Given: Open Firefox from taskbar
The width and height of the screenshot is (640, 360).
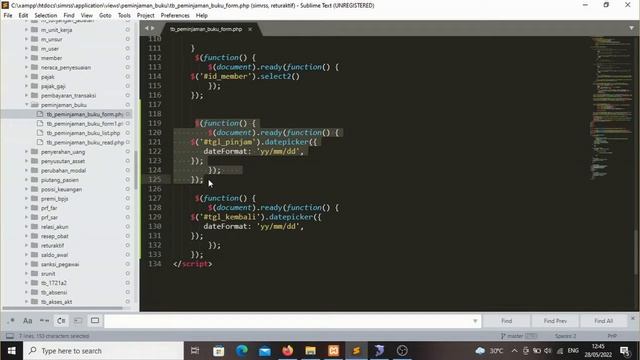Looking at the screenshot, I should [x=287, y=351].
